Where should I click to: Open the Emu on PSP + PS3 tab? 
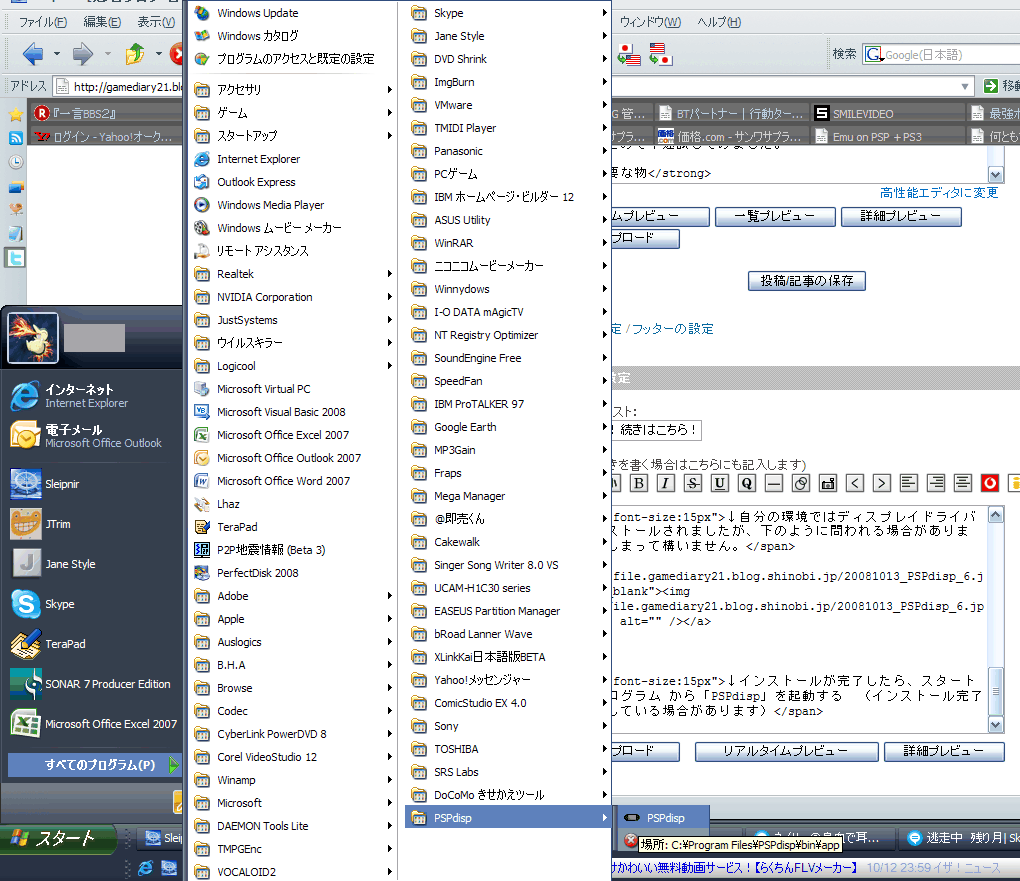pyautogui.click(x=889, y=137)
